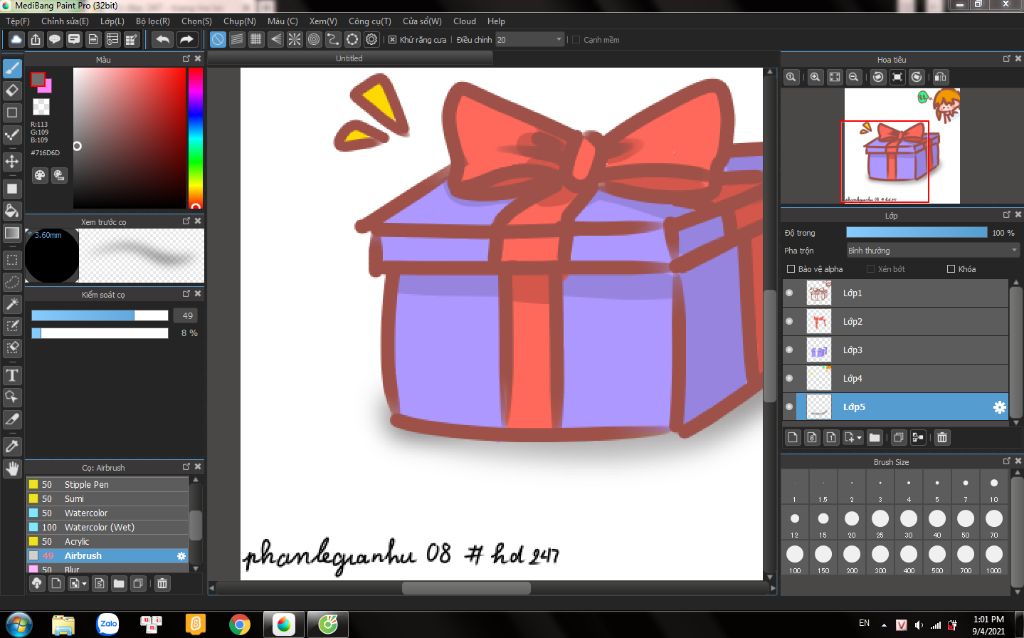The image size is (1024, 638).
Task: Zoom in on the Navigator panel
Action: (x=815, y=77)
